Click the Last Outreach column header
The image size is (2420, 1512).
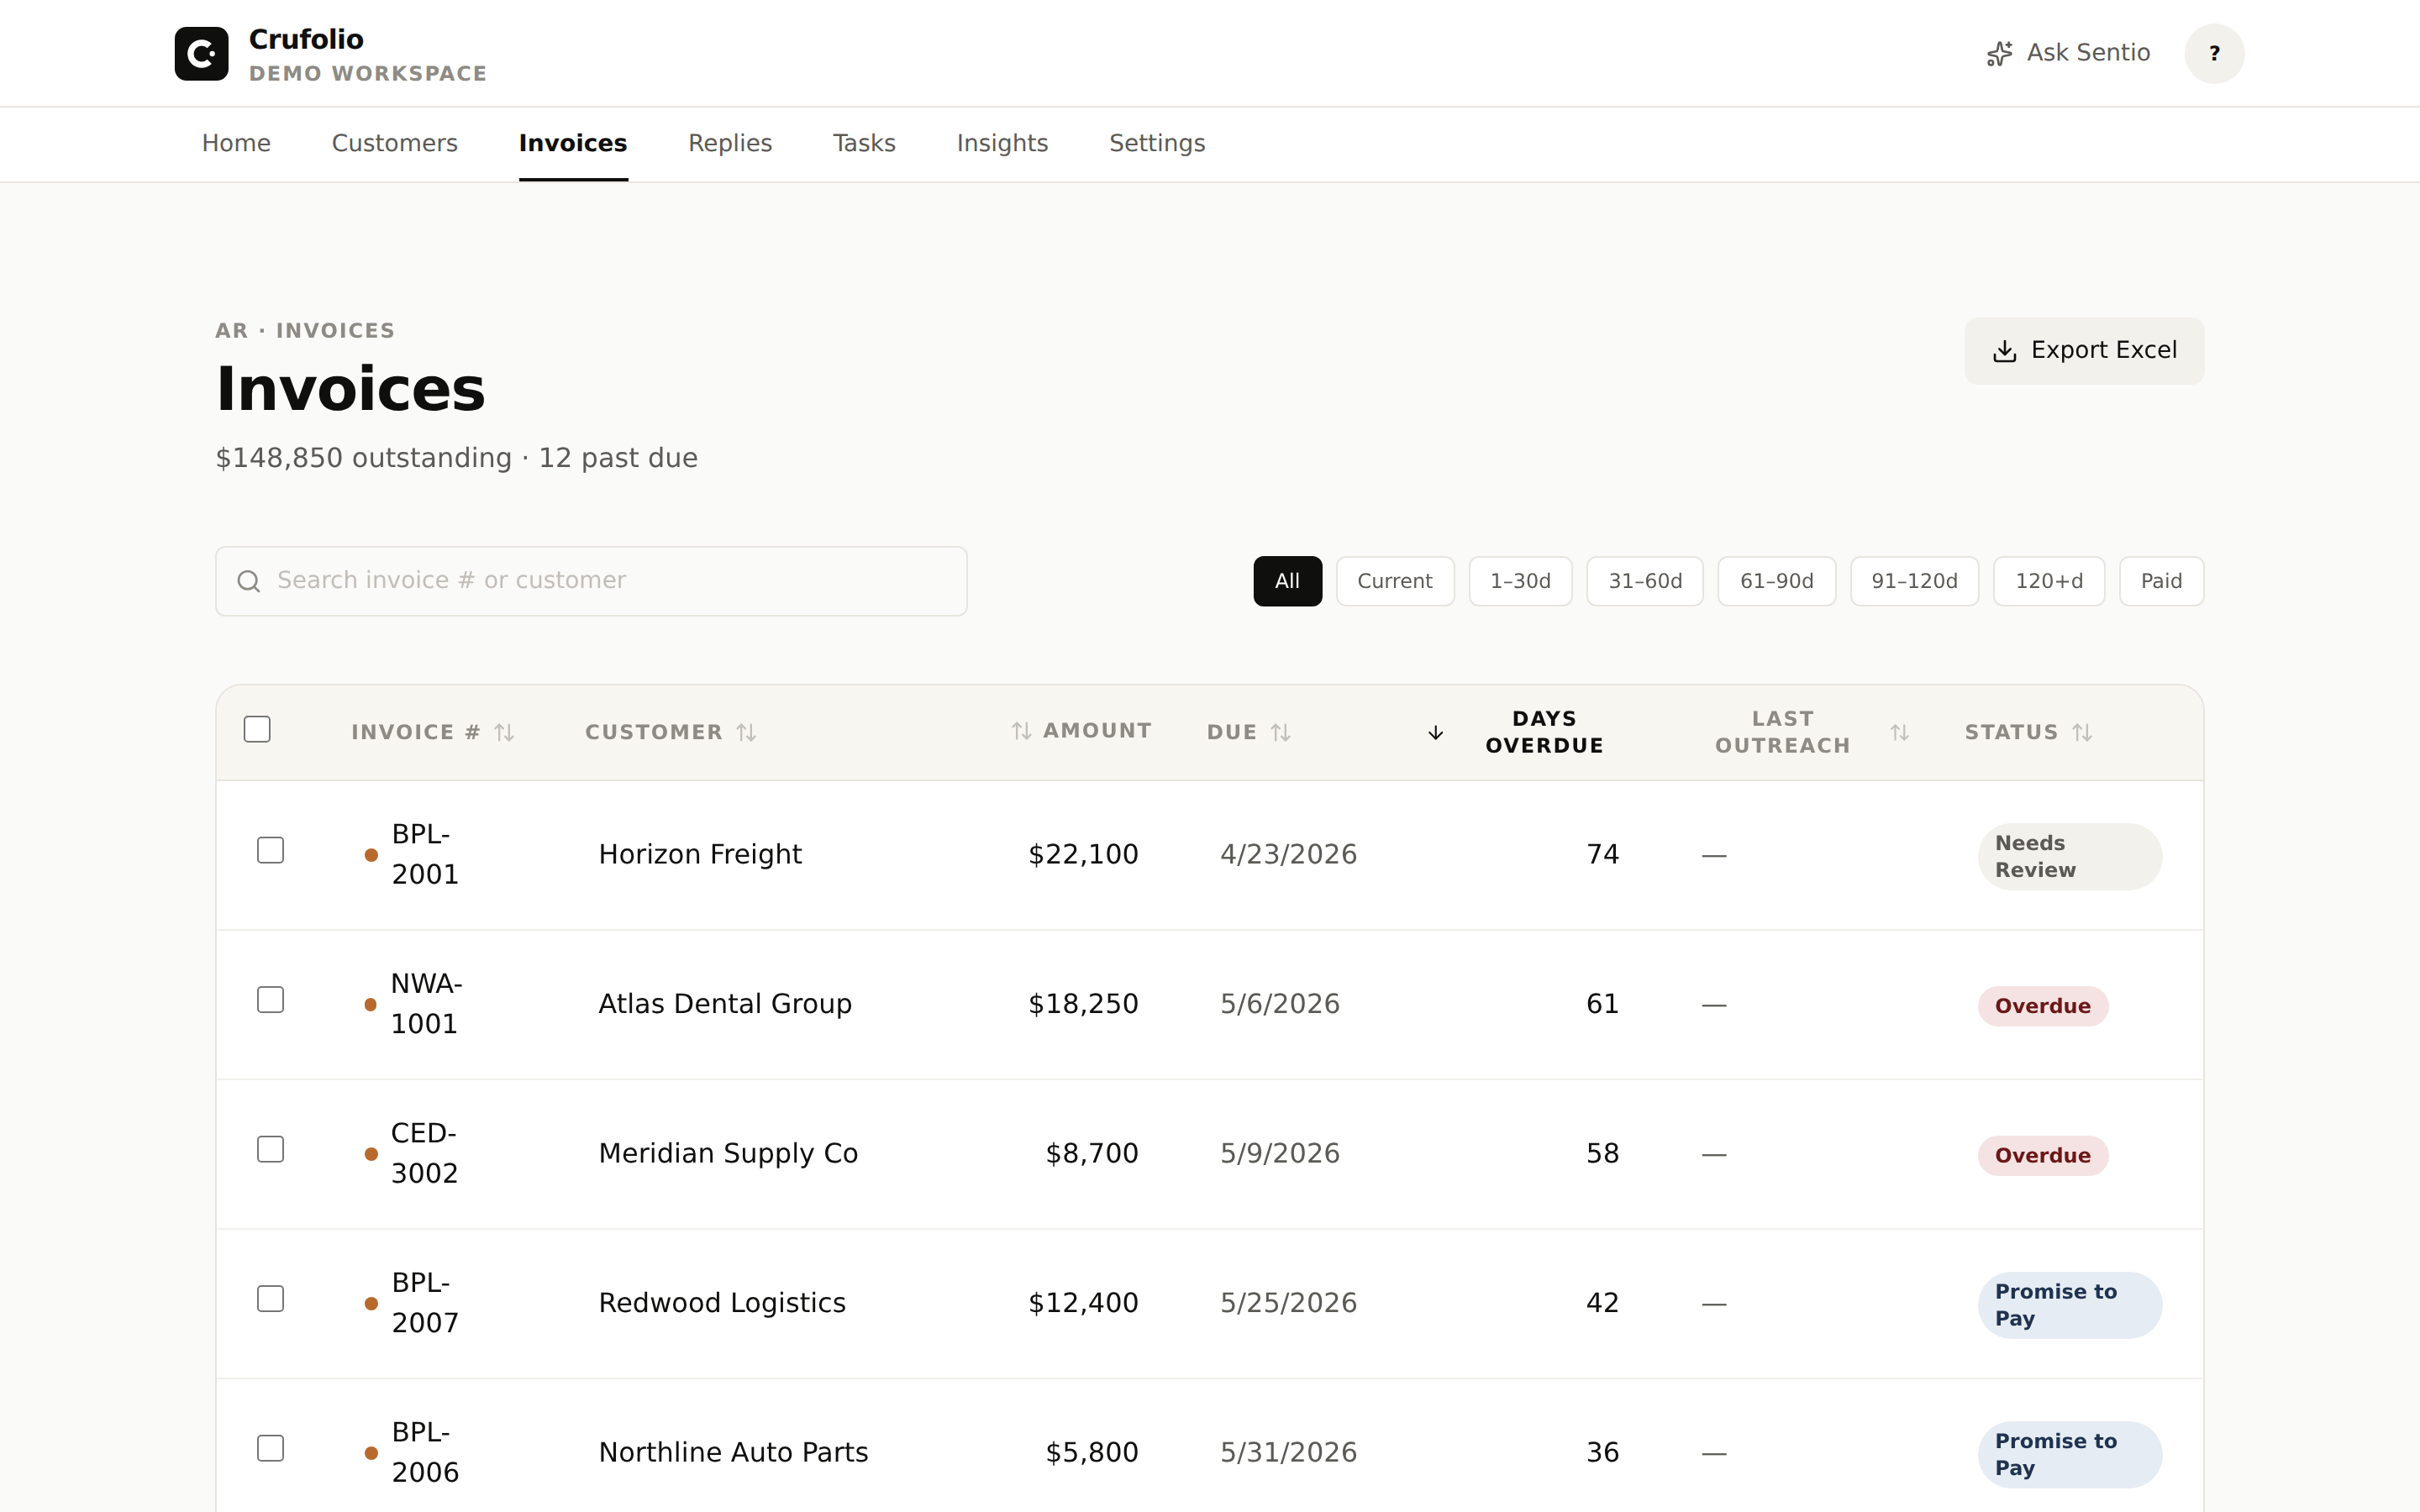(x=1783, y=732)
